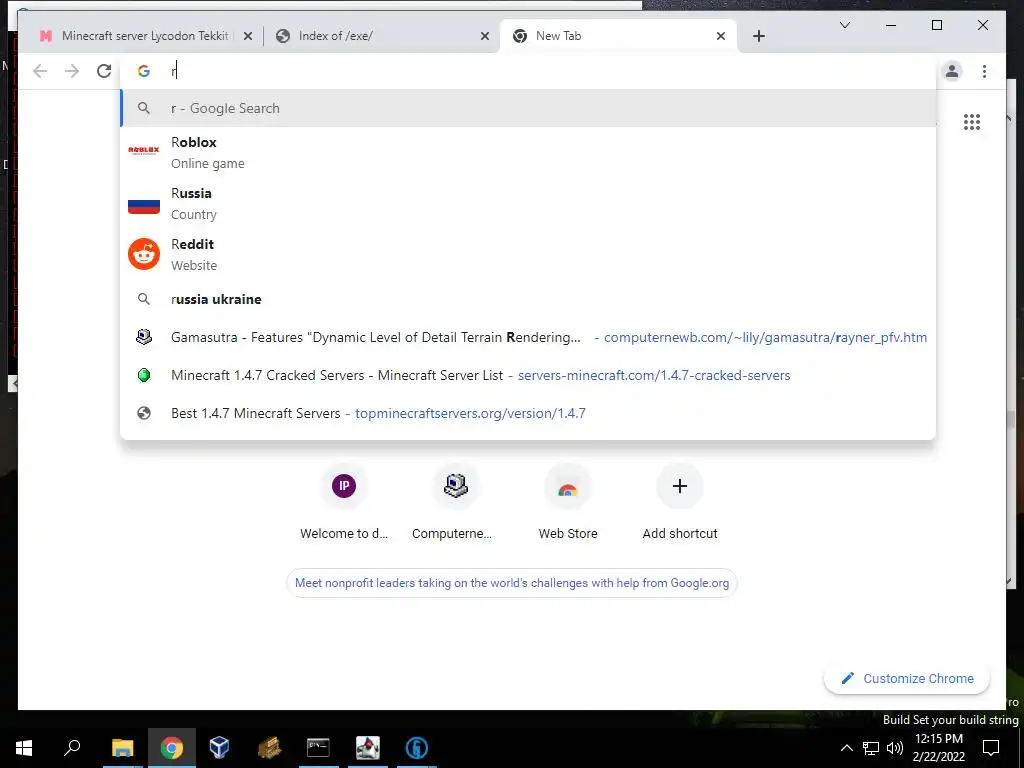
Task: Open Windows taskbar search
Action: [72, 748]
